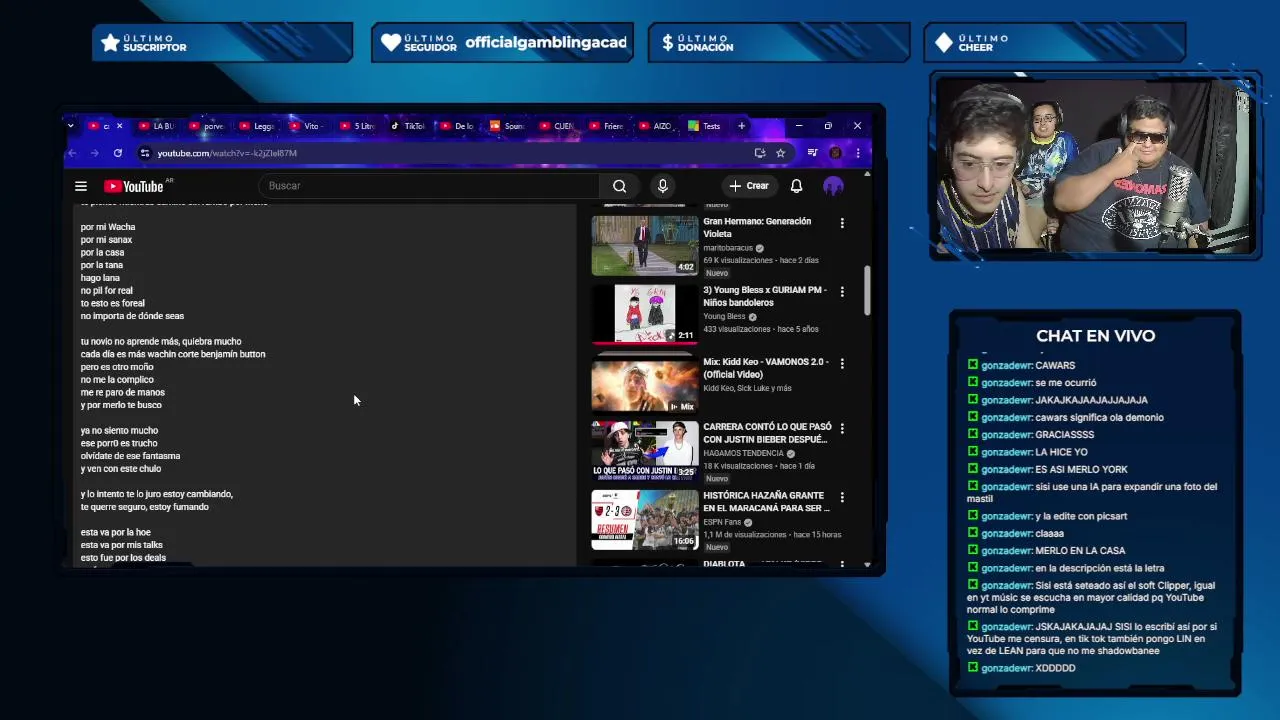The height and width of the screenshot is (720, 1280).
Task: Switch to the 'LA BU' tab
Action: coord(156,126)
